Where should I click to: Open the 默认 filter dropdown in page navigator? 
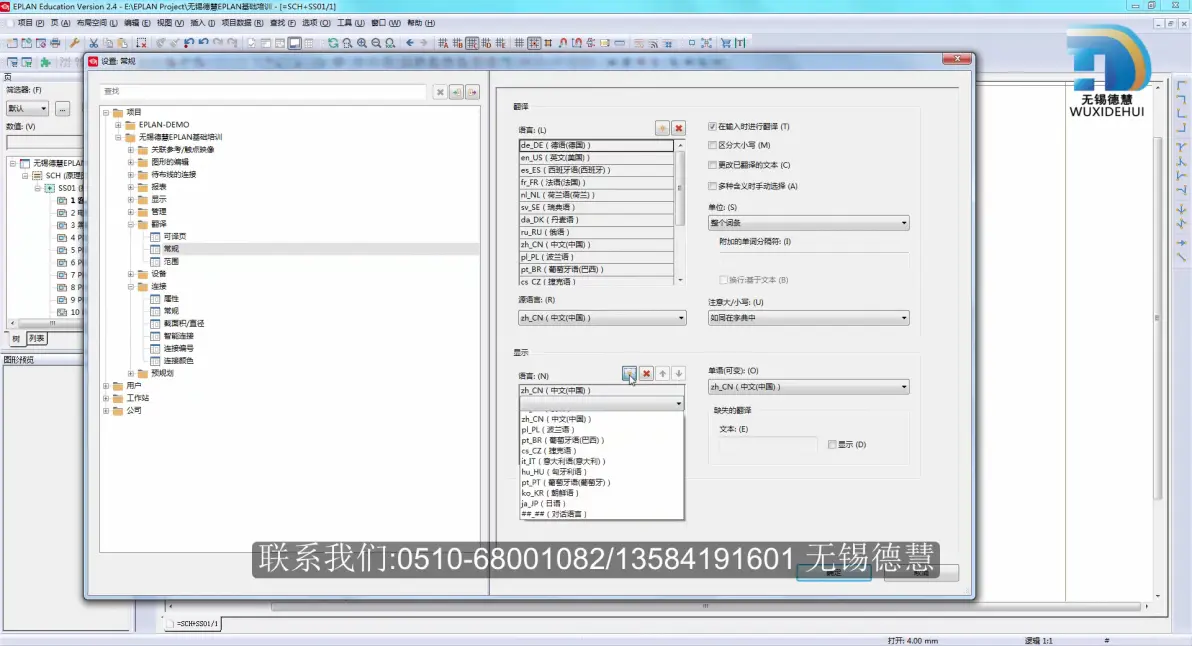click(x=27, y=109)
